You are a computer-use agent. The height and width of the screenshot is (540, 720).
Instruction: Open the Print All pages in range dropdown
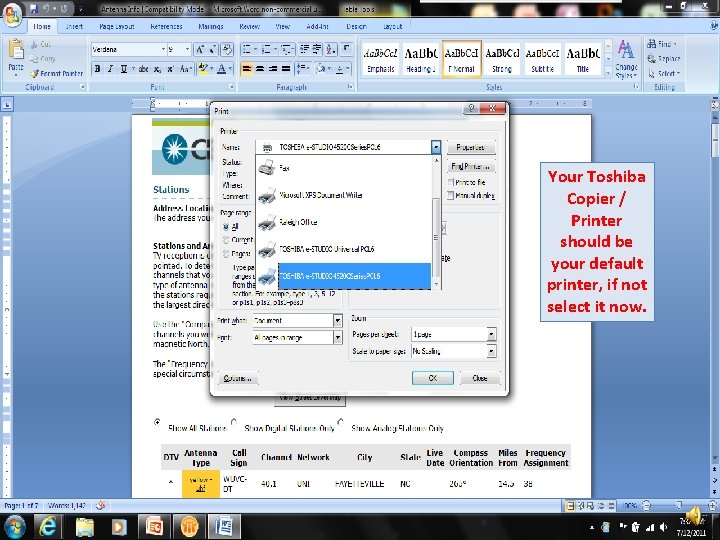pyautogui.click(x=338, y=338)
